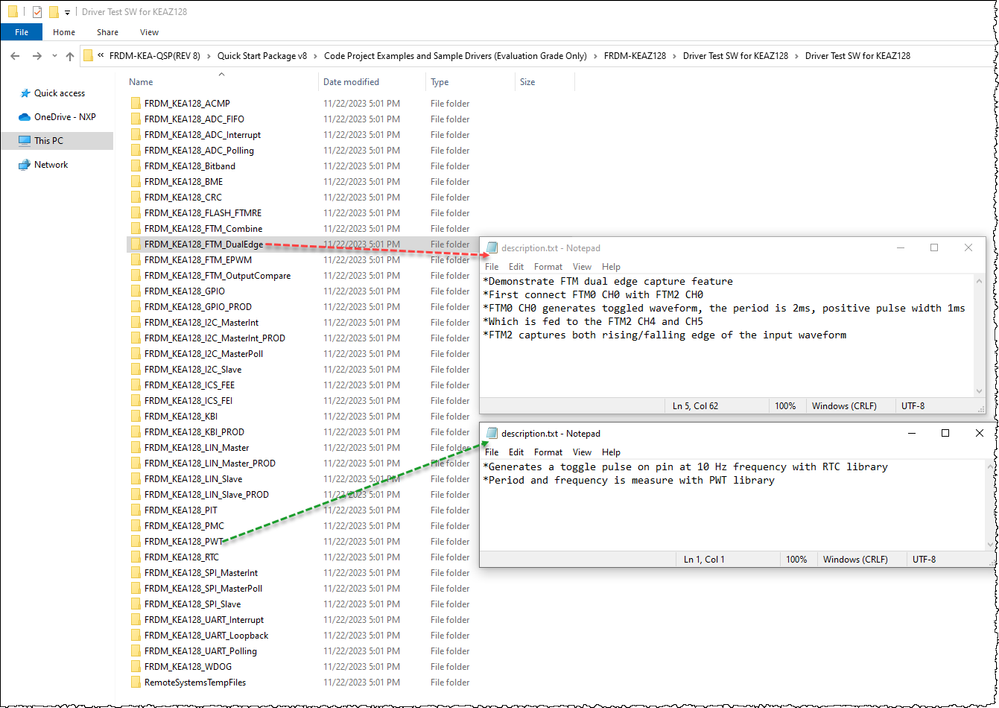The image size is (999, 708).
Task: Switch to the Home ribbon tab
Action: [64, 31]
